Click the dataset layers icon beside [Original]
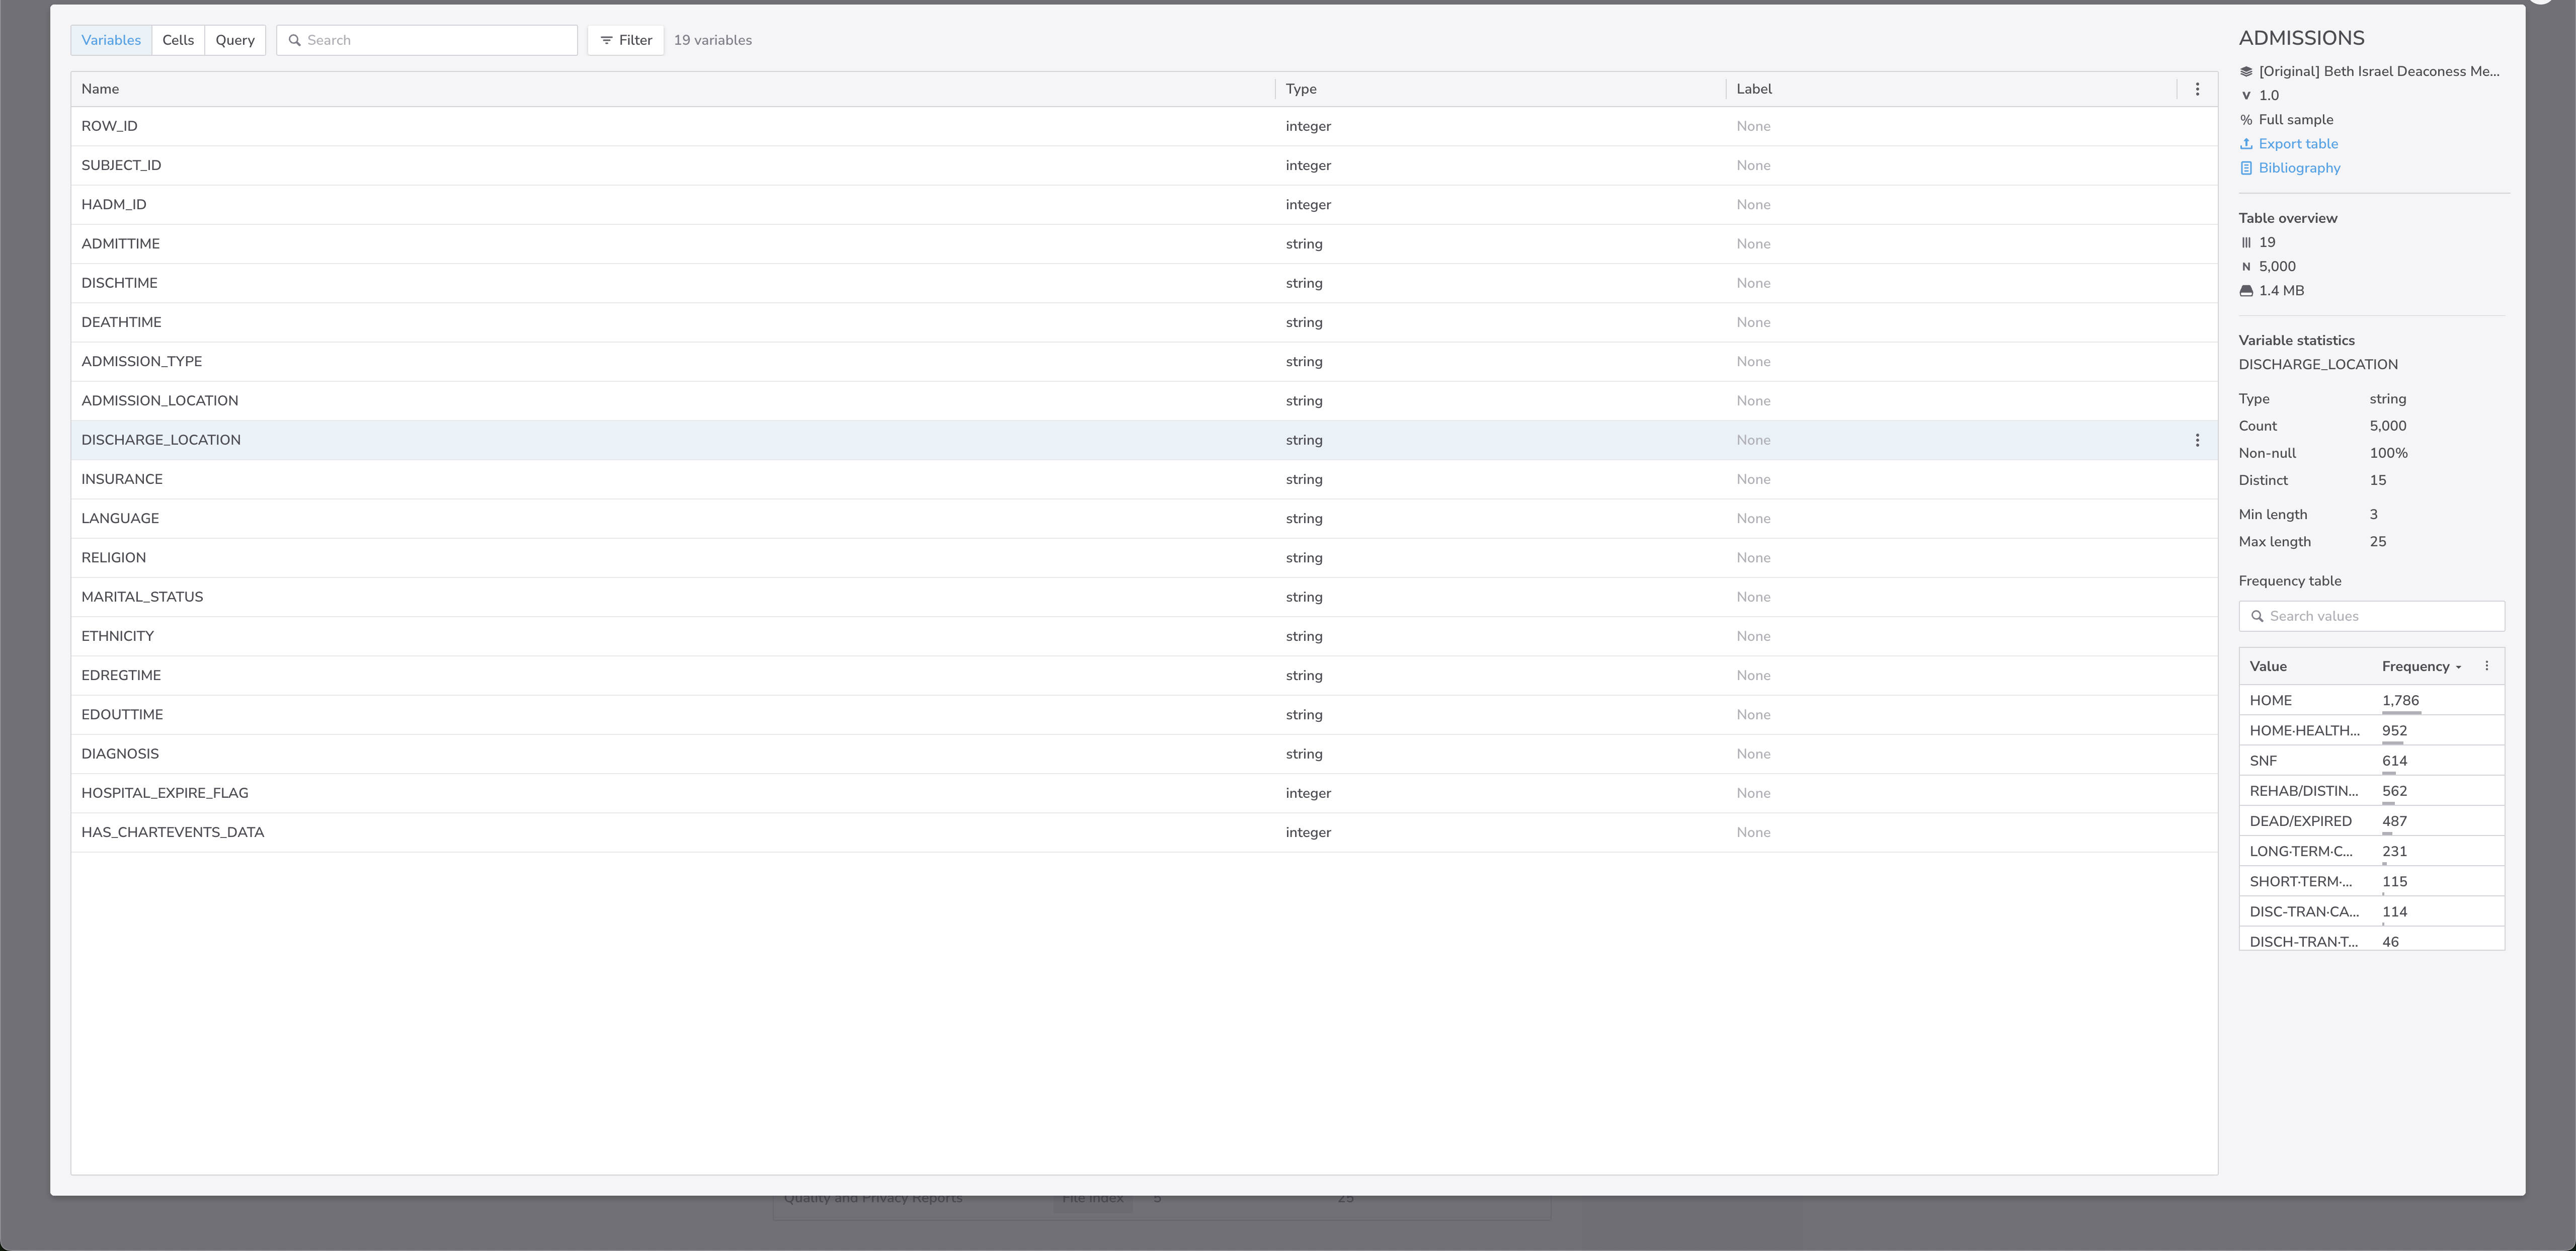The height and width of the screenshot is (1251, 2576). coord(2246,72)
